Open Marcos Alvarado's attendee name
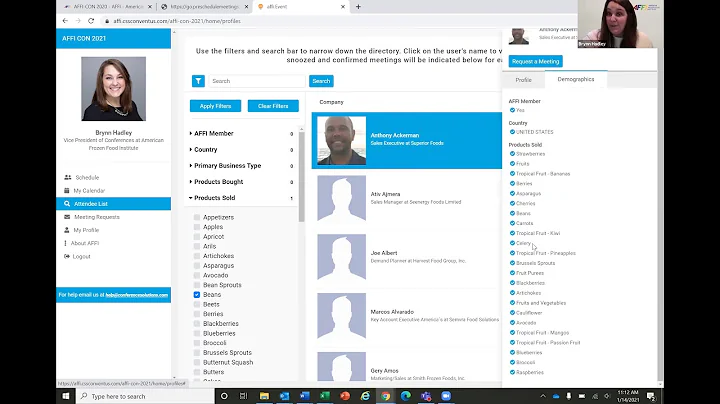This screenshot has height=404, width=720. coord(392,312)
